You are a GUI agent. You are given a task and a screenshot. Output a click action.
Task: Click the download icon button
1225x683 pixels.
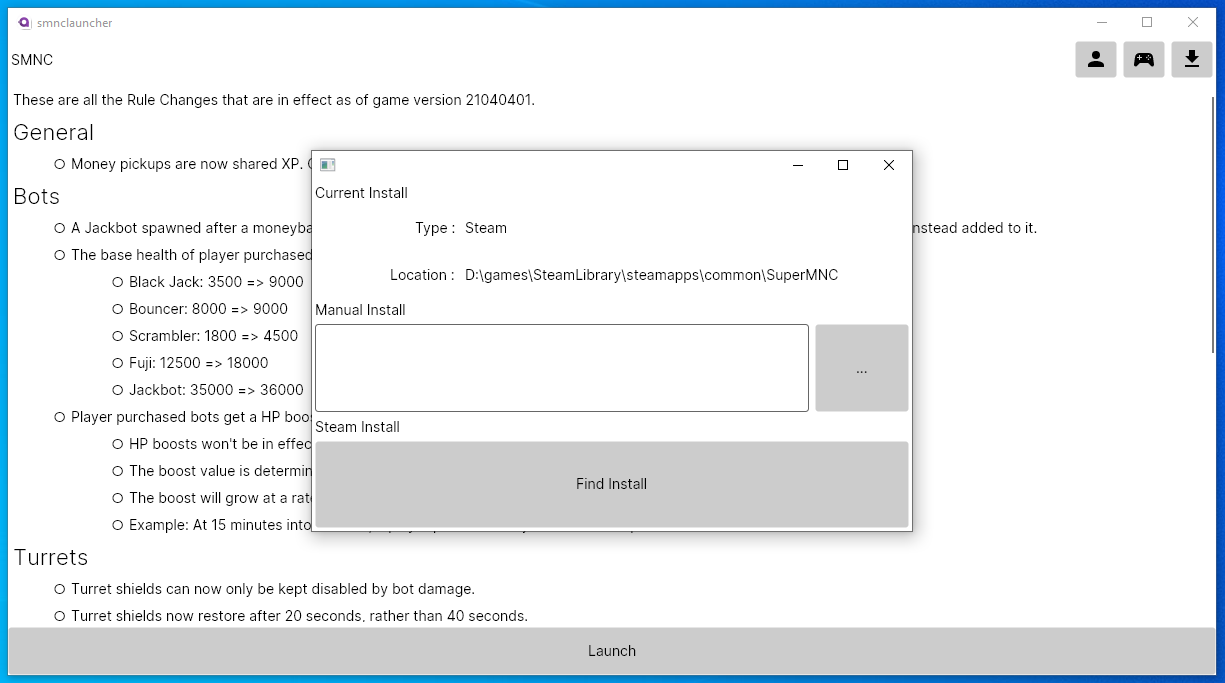click(x=1192, y=59)
